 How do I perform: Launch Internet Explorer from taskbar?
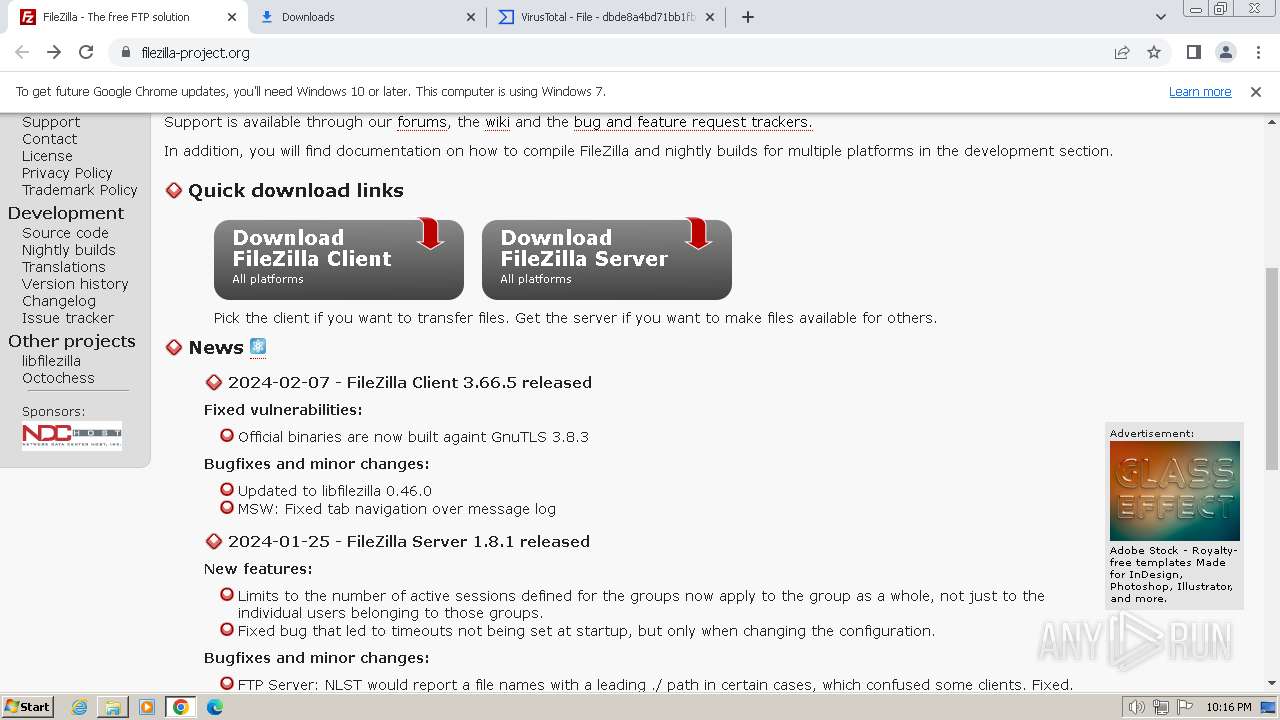click(80, 707)
